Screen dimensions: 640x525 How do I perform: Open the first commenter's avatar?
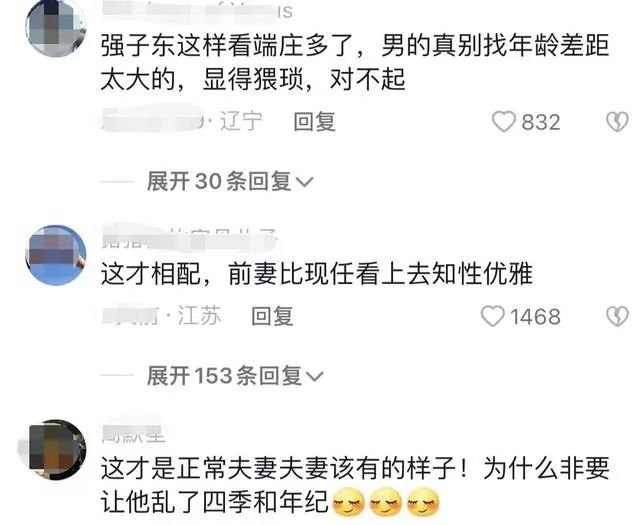(x=56, y=28)
